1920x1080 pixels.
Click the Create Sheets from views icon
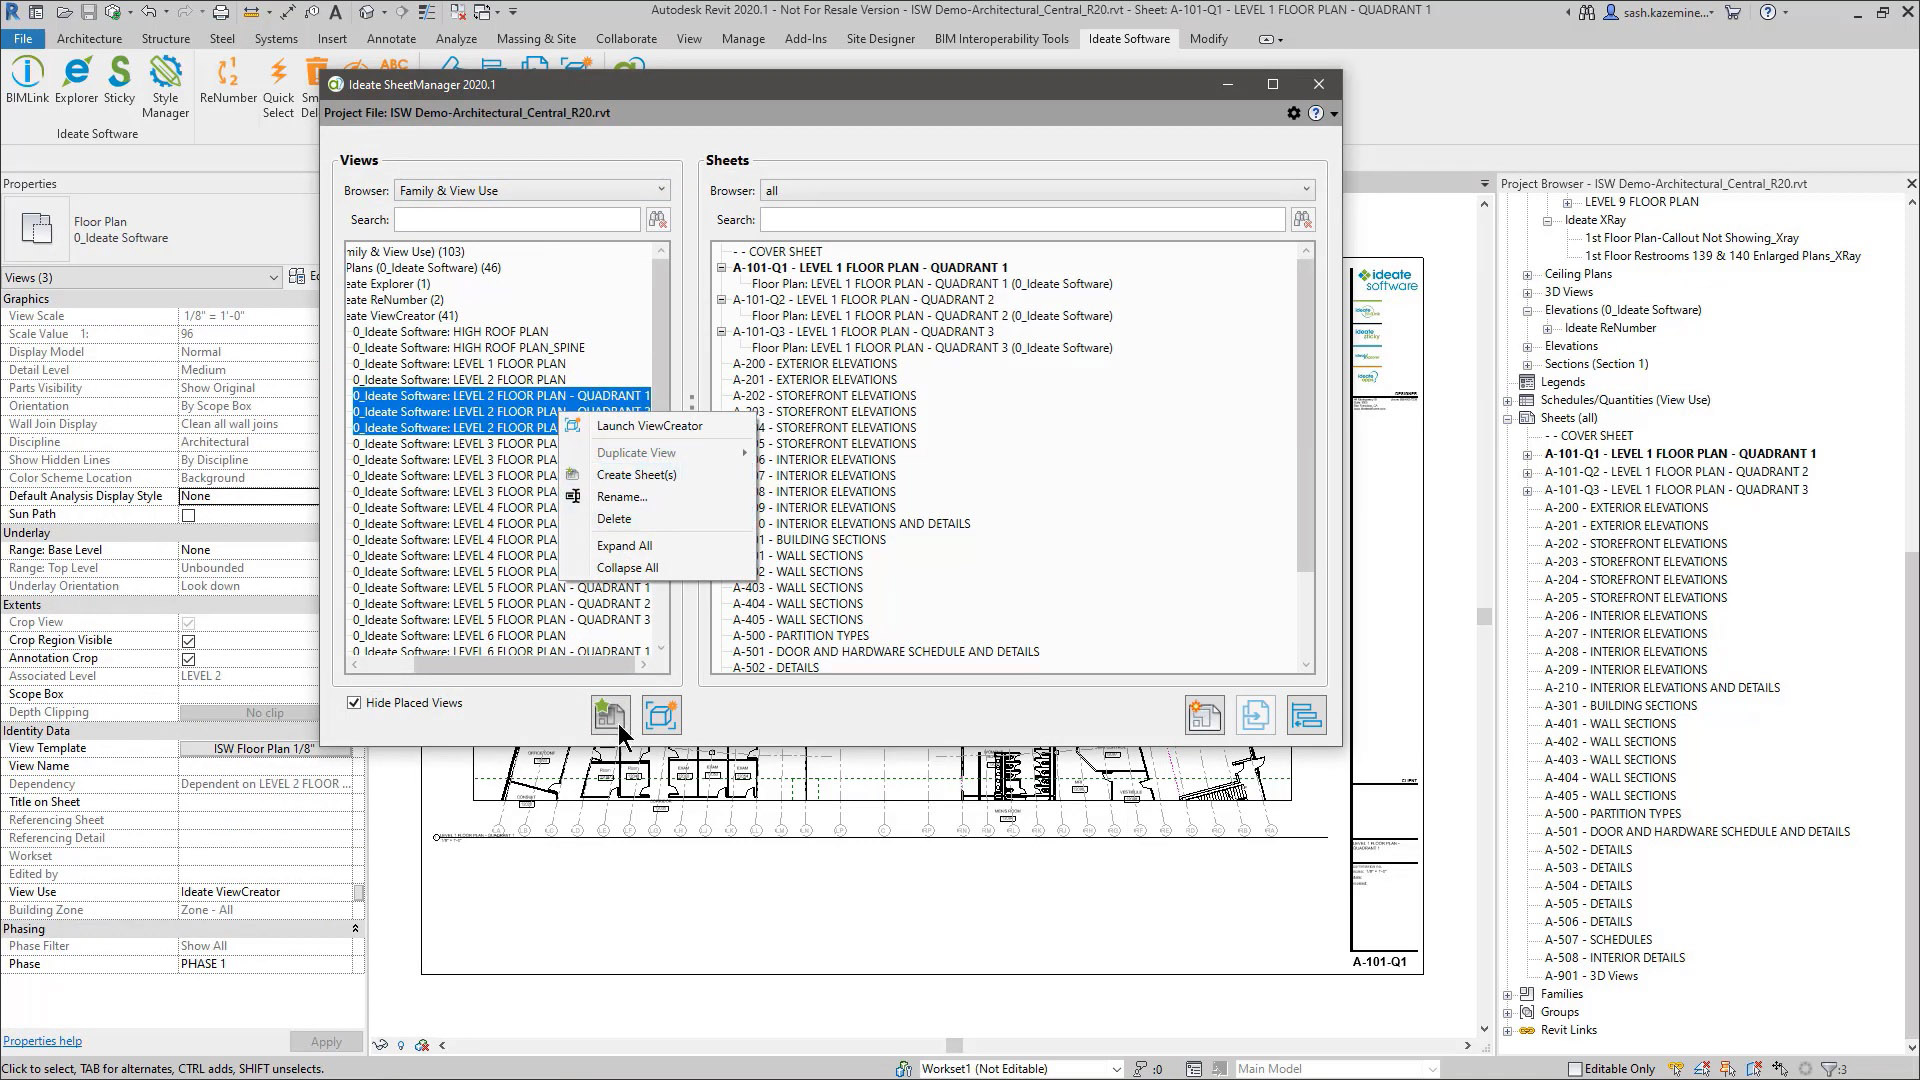click(610, 715)
